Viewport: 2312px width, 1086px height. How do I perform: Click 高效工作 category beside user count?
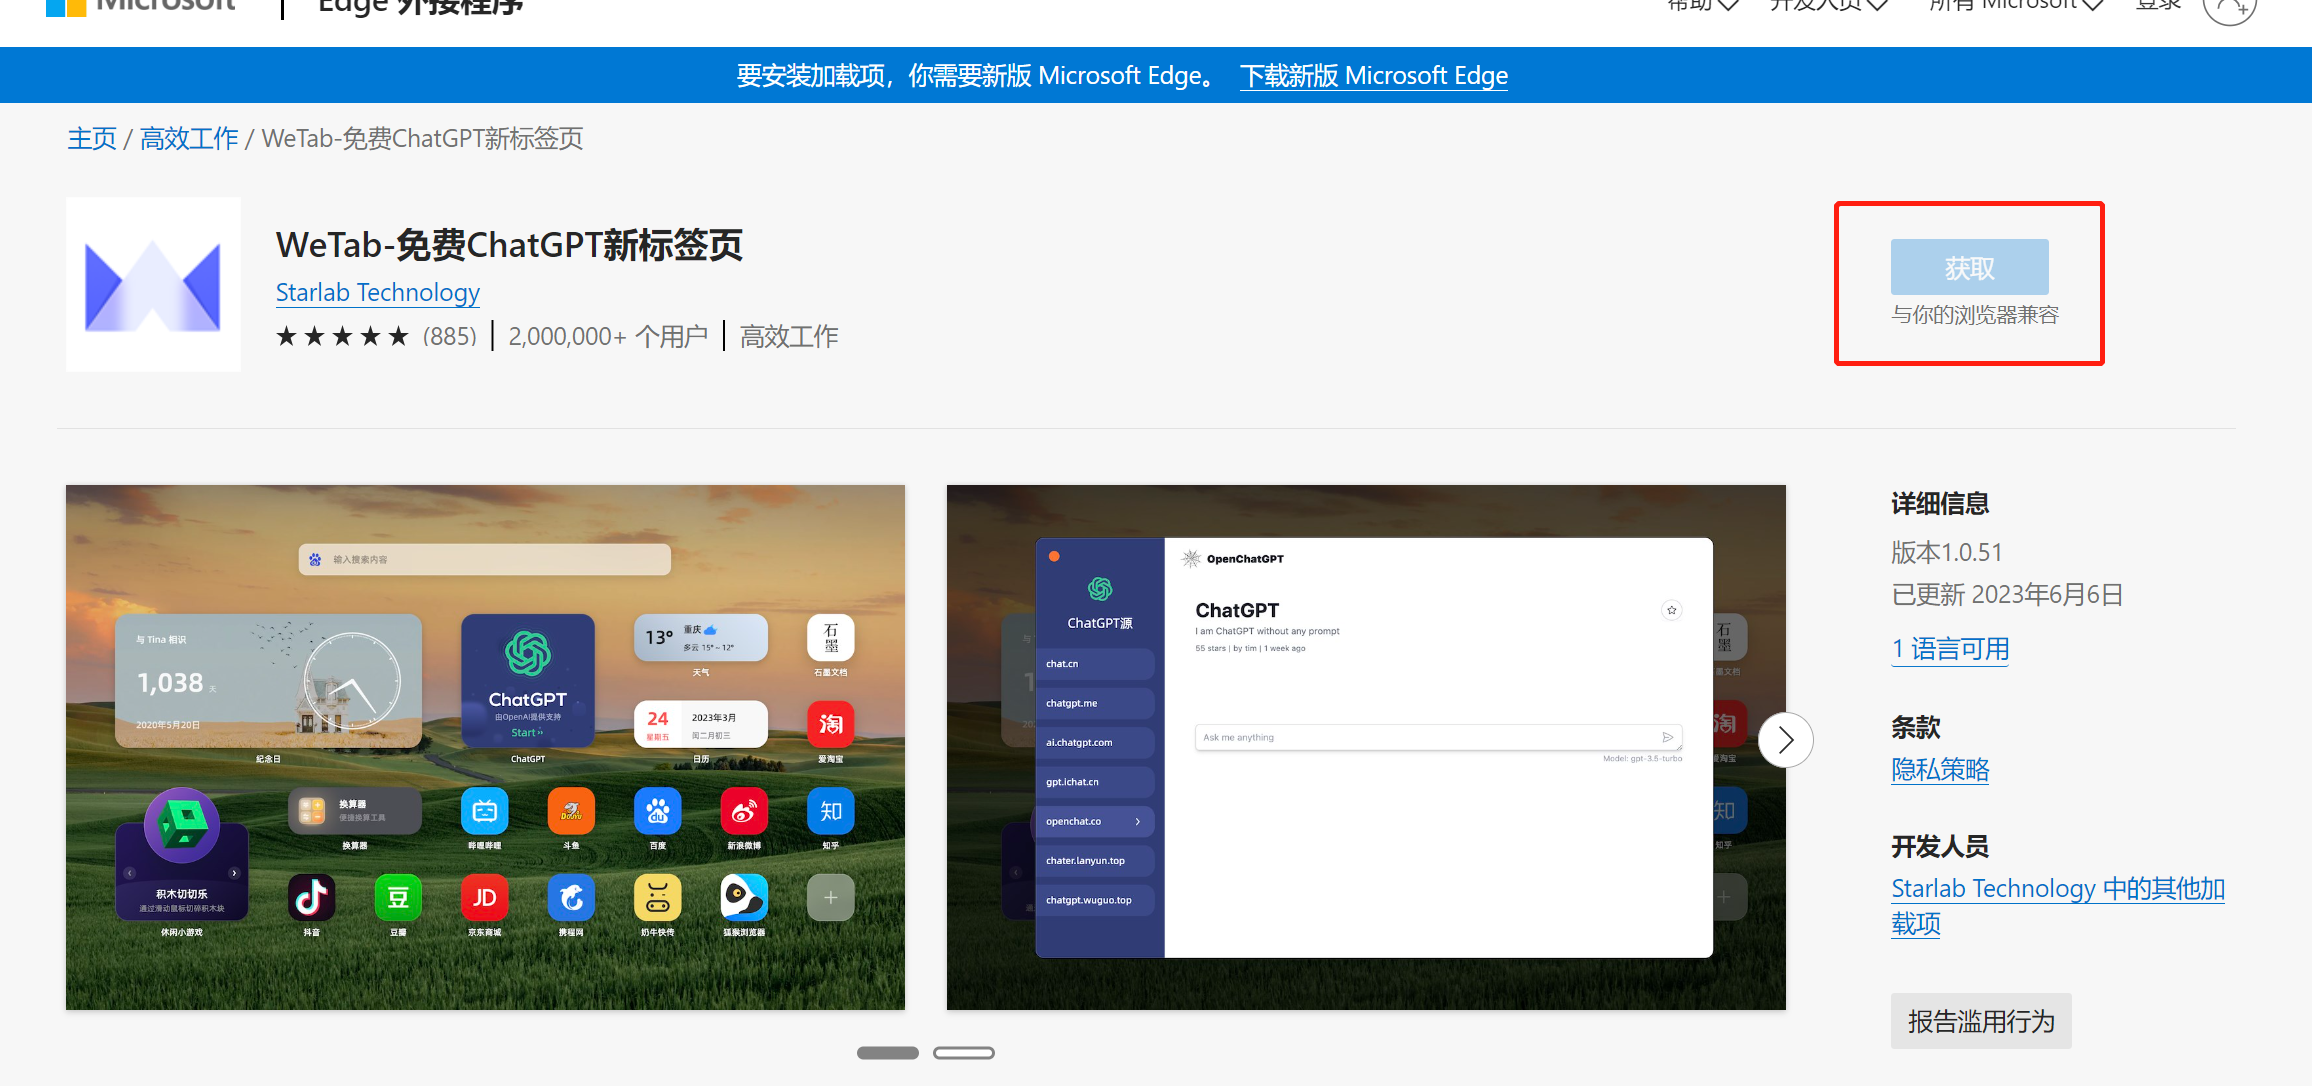(789, 336)
